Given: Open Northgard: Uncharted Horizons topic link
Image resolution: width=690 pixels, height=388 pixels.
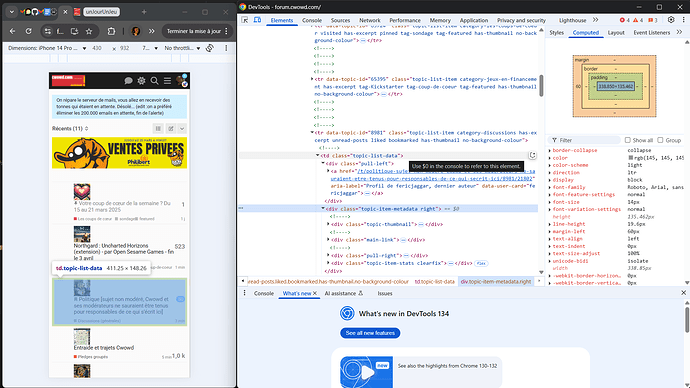Looking at the screenshot, I should [124, 252].
